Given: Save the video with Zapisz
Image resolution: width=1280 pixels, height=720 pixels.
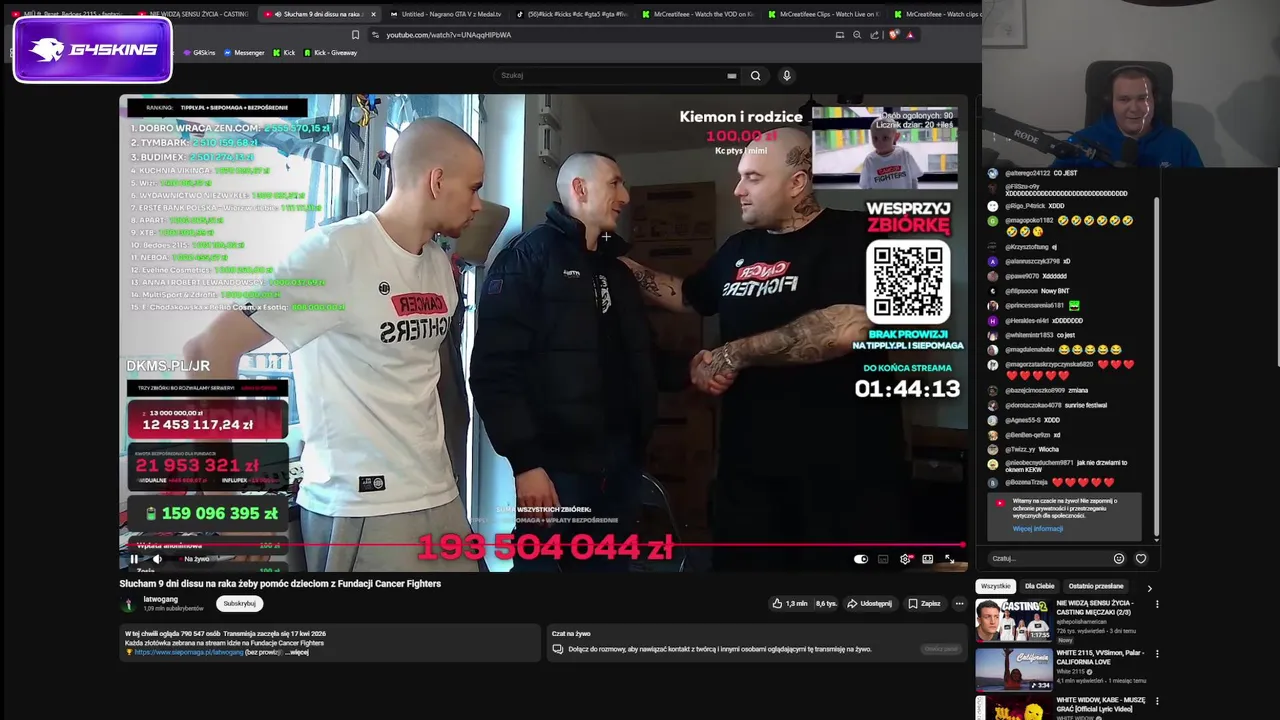Looking at the screenshot, I should pyautogui.click(x=924, y=603).
